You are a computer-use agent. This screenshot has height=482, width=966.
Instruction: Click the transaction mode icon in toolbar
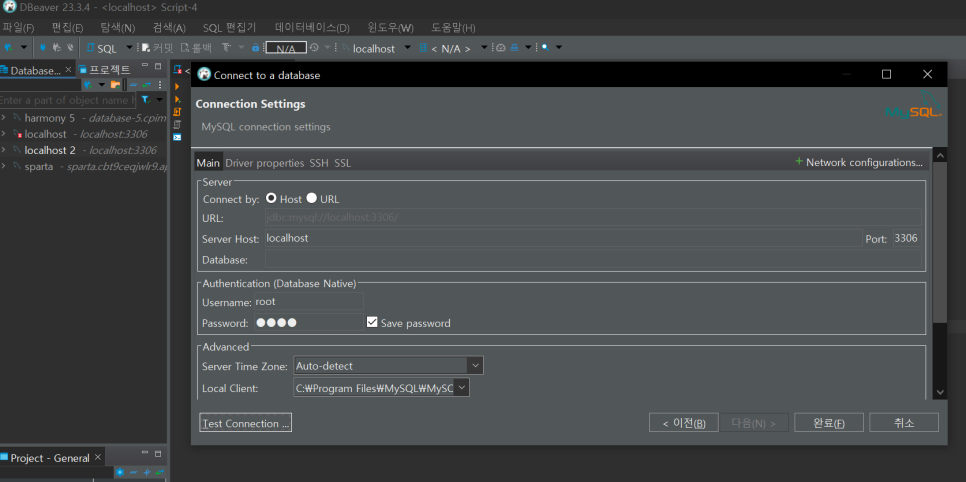(226, 47)
